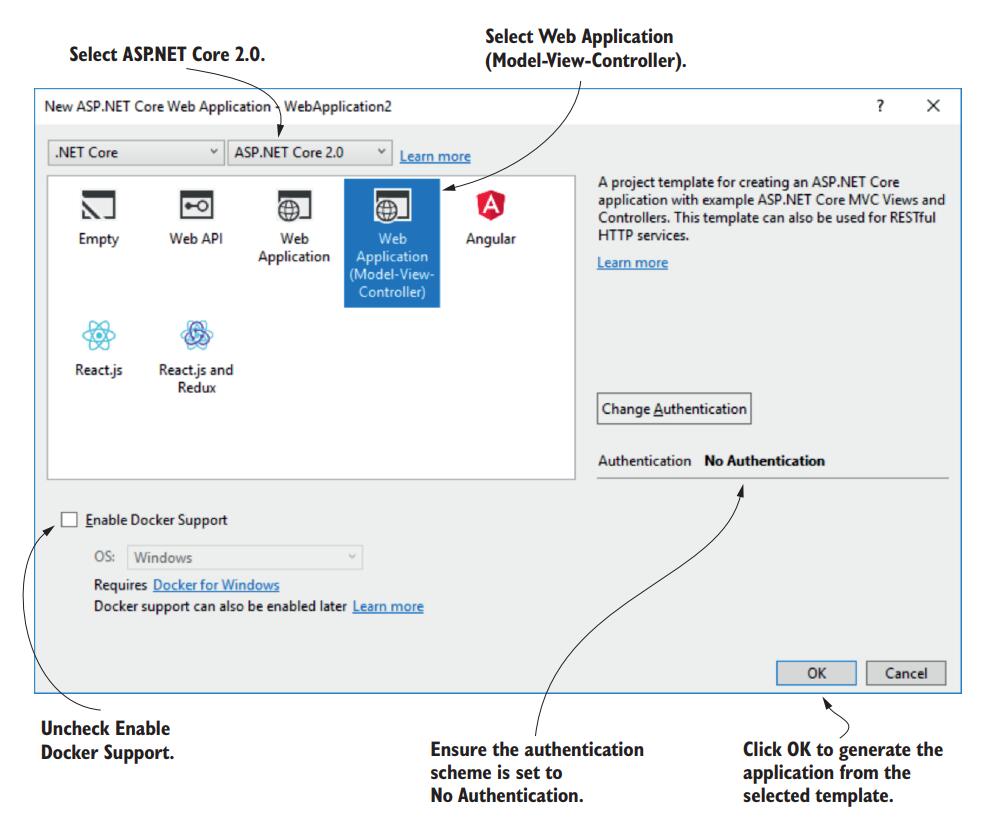Open the ASP.NET Core 2.0 version dropdown
The width and height of the screenshot is (982, 817).
(x=310, y=152)
